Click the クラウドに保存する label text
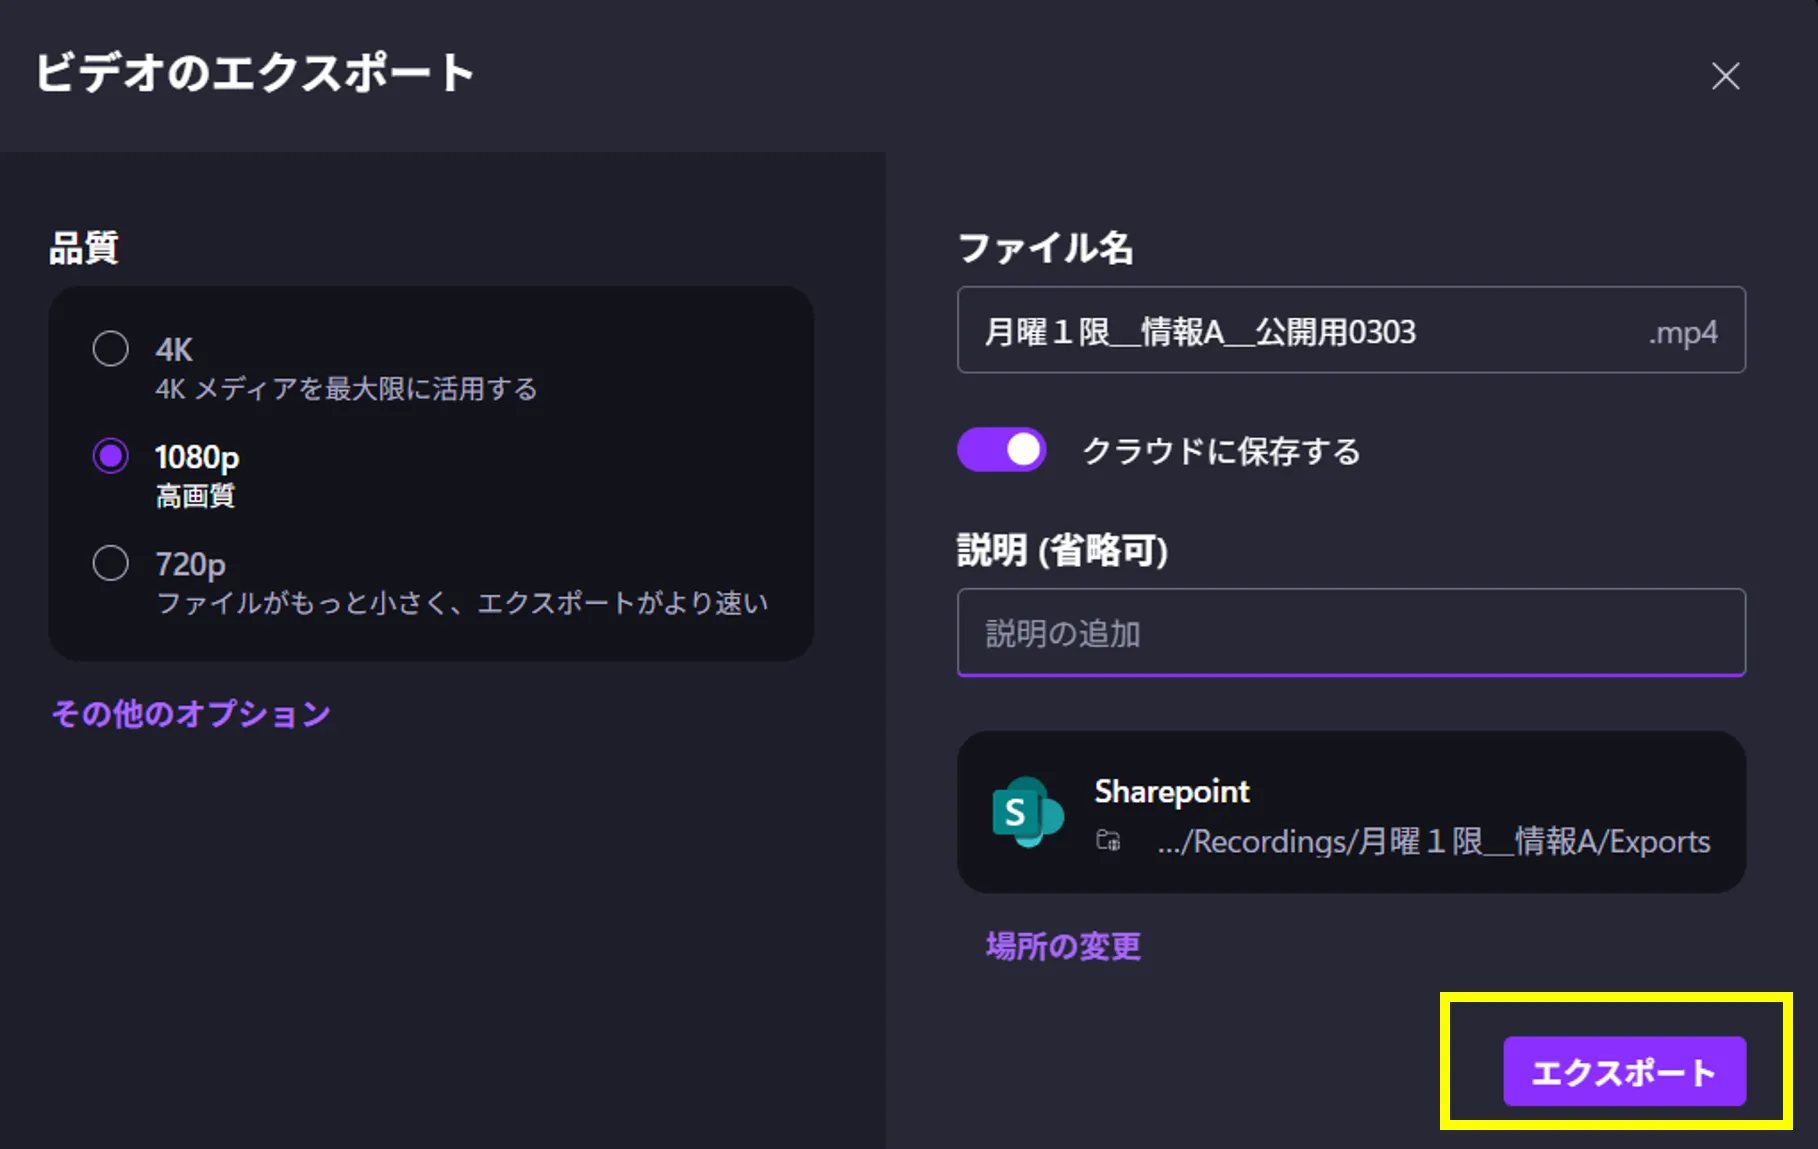 click(1221, 451)
